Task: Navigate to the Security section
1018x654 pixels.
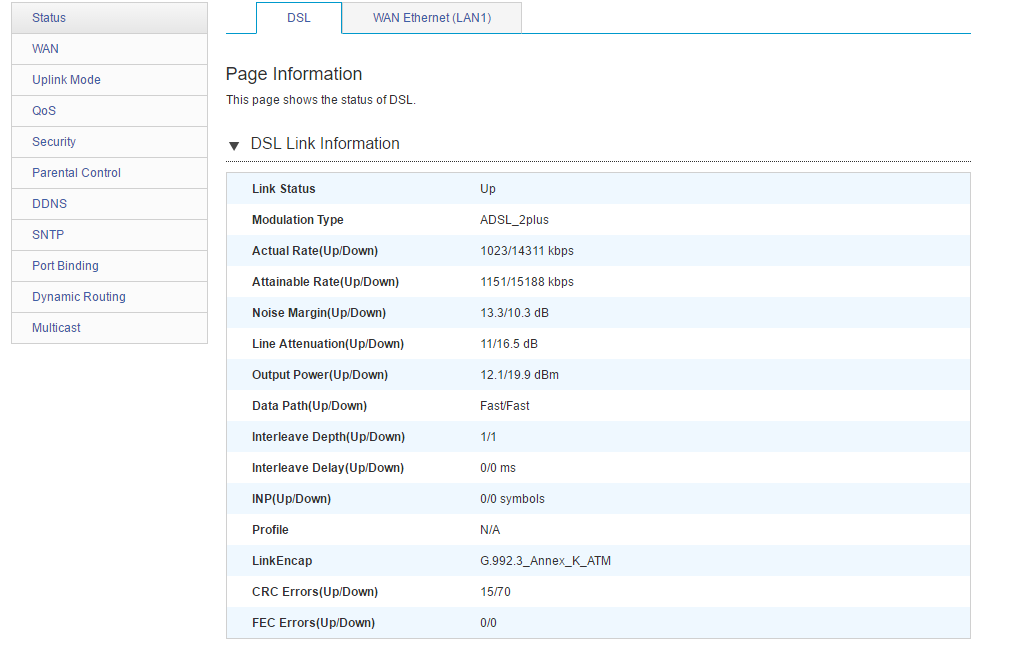Action: [x=54, y=142]
